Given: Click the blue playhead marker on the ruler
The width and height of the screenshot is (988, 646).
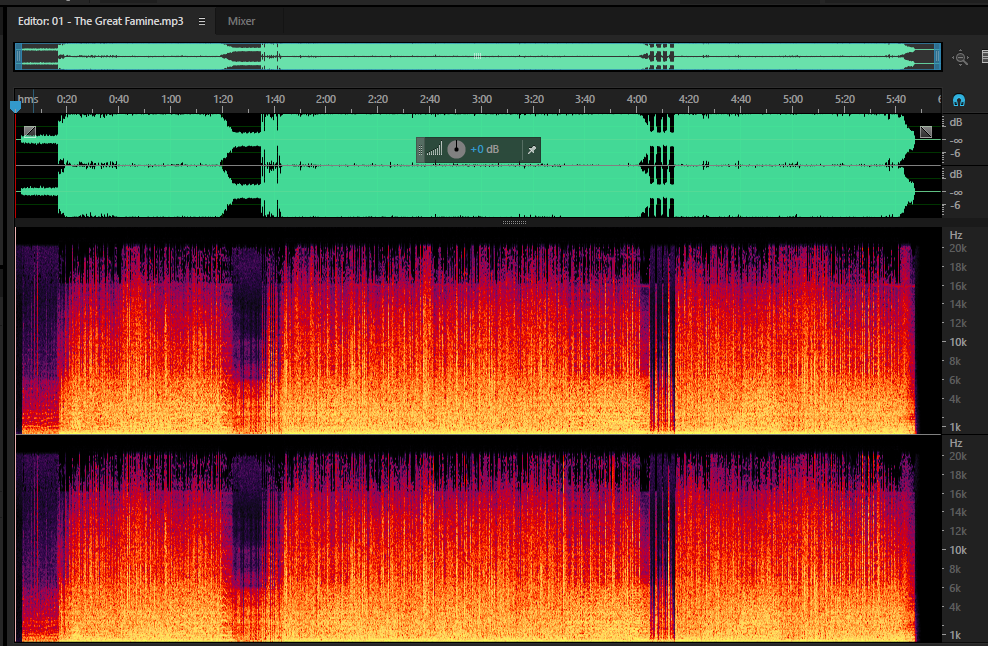Looking at the screenshot, I should pyautogui.click(x=16, y=107).
